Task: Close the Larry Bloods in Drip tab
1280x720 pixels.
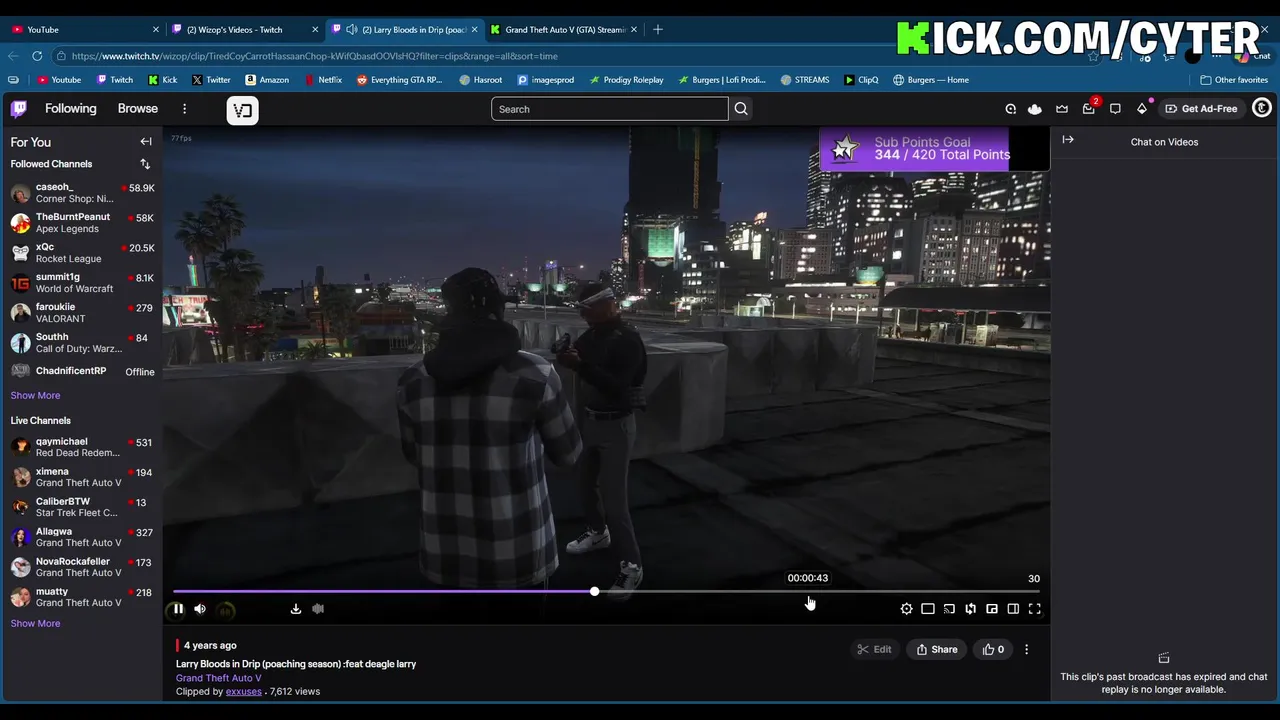Action: 474,30
